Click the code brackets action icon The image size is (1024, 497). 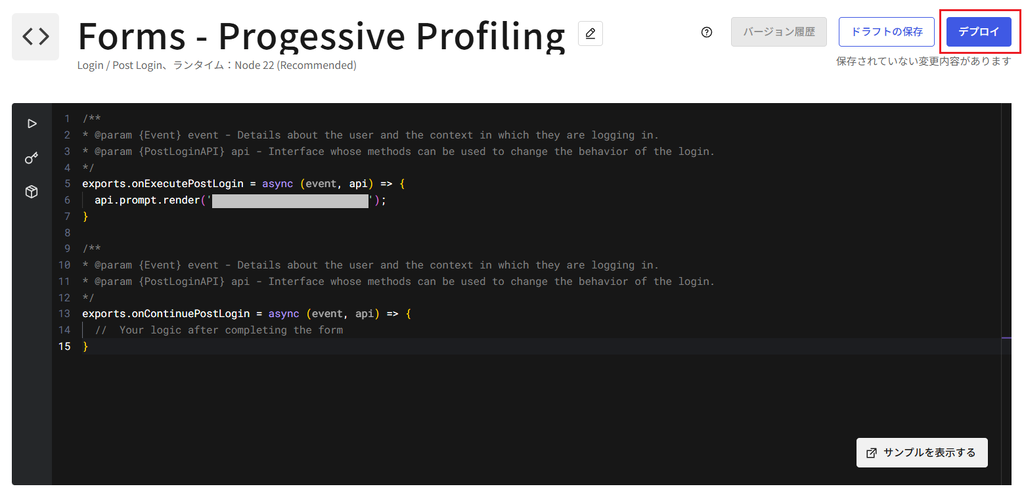[x=35, y=37]
